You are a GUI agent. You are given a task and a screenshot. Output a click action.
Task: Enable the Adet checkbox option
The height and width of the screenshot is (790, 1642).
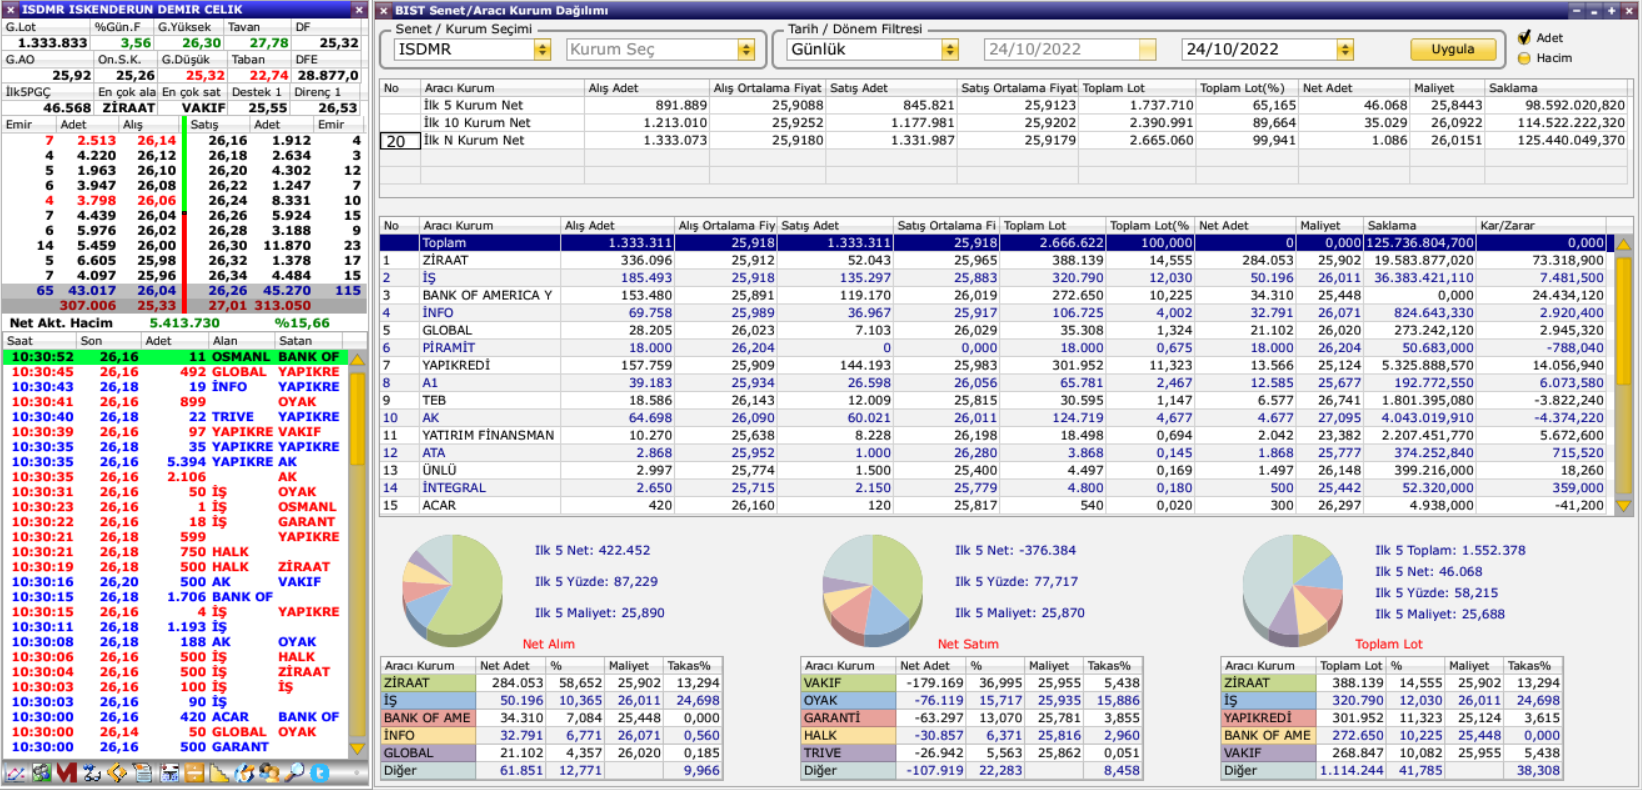pyautogui.click(x=1524, y=37)
